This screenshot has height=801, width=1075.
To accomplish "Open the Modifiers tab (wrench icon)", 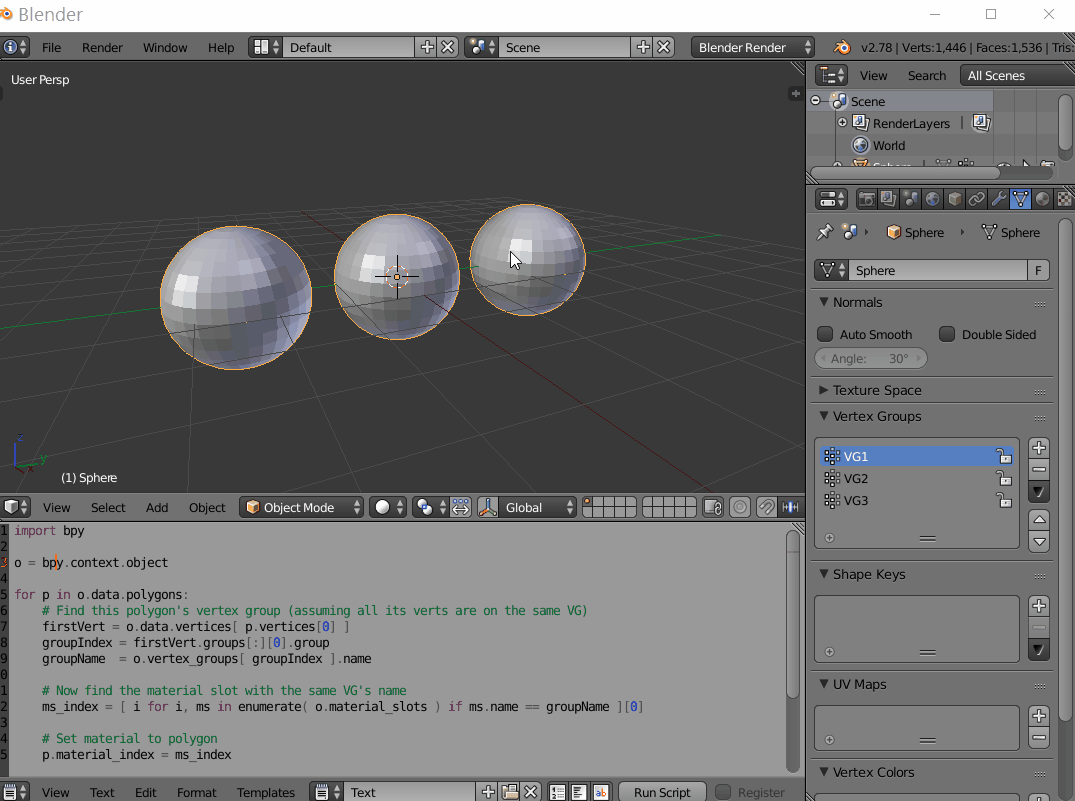I will click(999, 199).
